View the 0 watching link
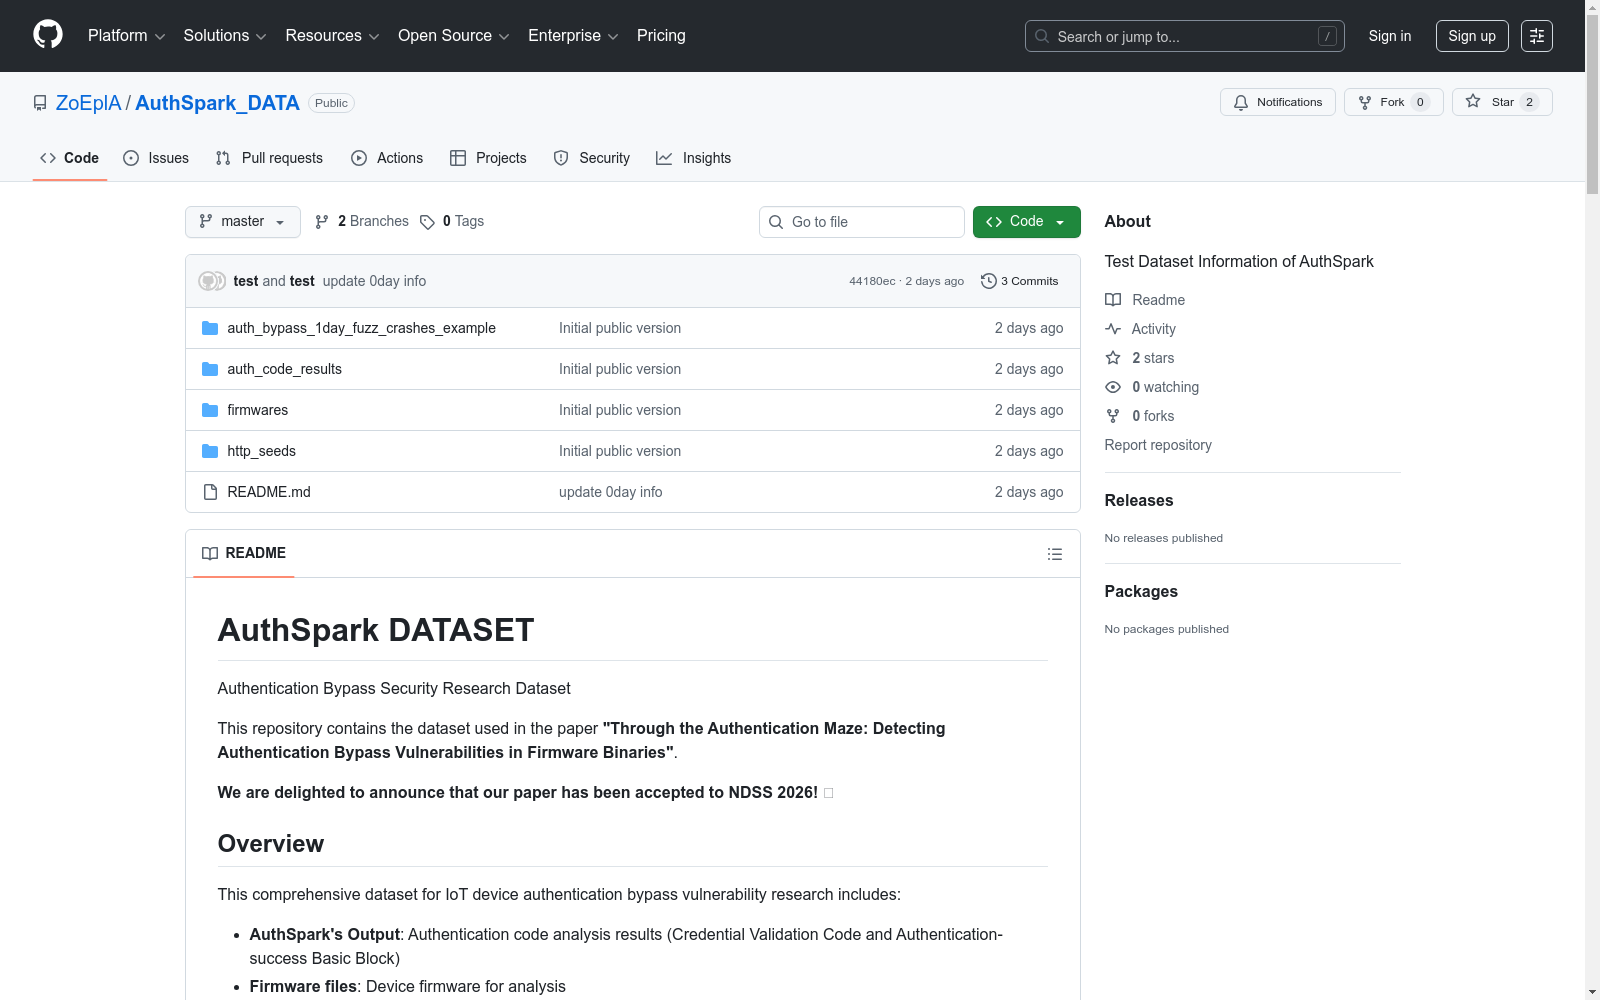This screenshot has height=1000, width=1600. tap(1152, 387)
